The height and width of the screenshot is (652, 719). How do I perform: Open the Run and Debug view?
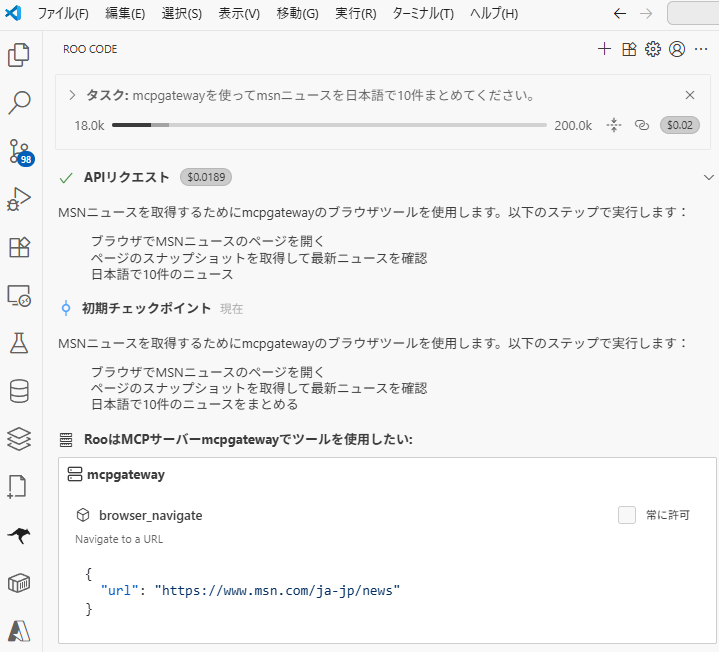[x=19, y=199]
